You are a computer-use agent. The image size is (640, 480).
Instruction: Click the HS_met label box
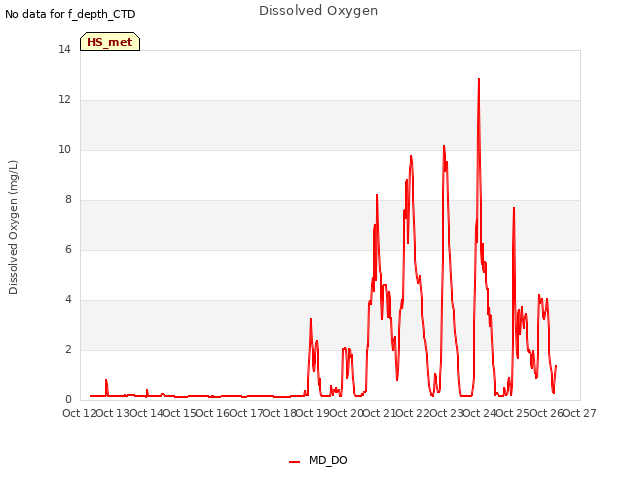click(110, 42)
